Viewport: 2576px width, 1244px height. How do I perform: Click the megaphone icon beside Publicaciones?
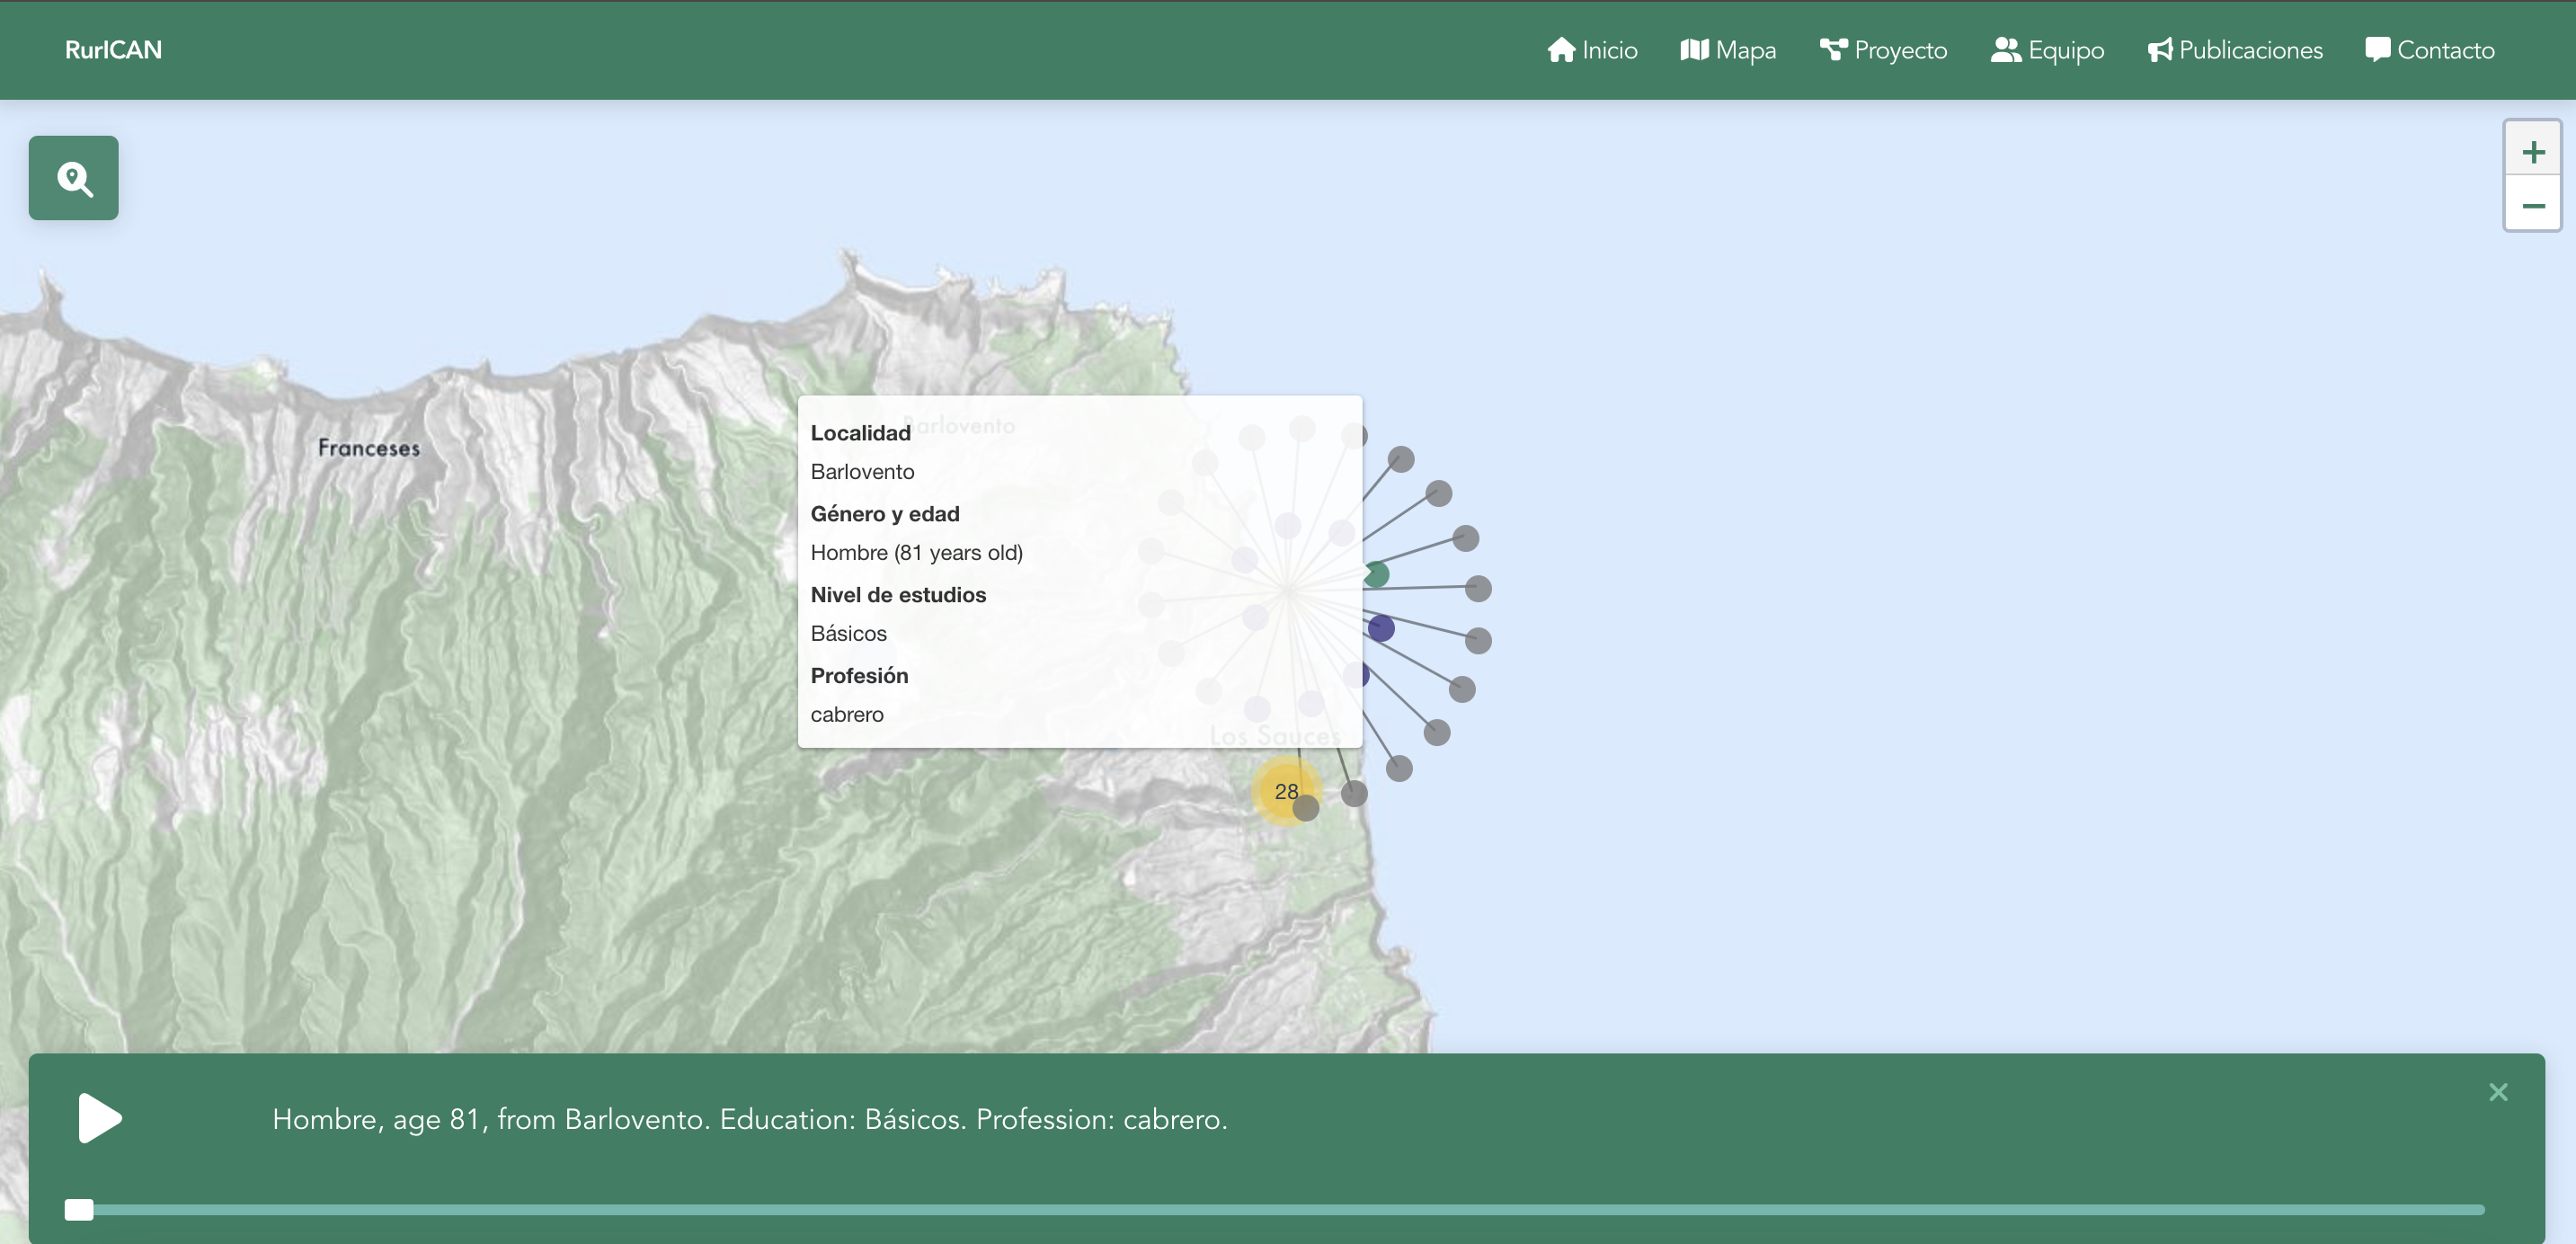[2160, 50]
